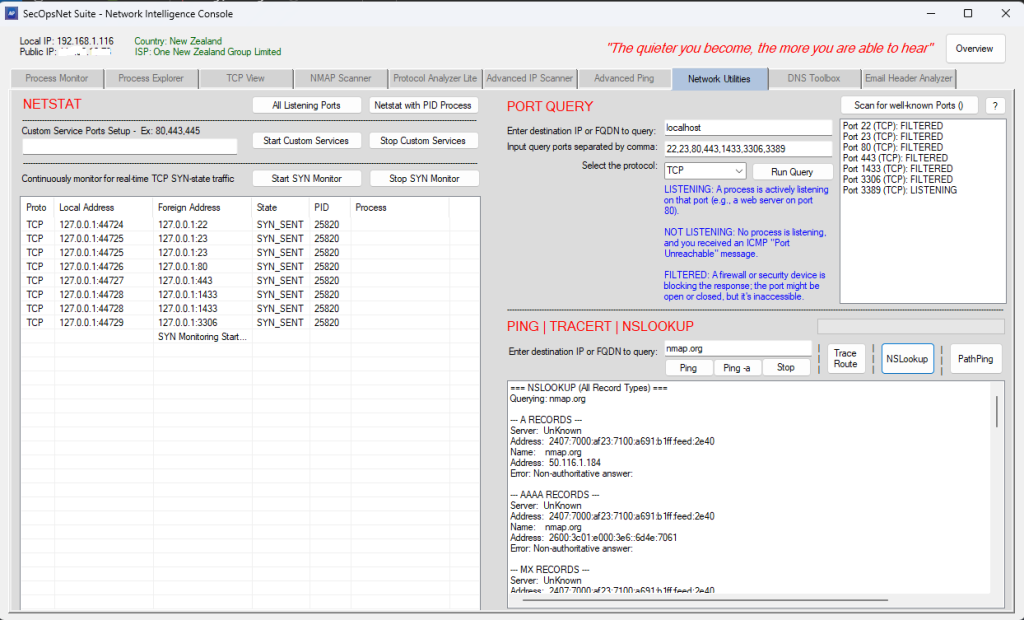Click the Trace Route button
The height and width of the screenshot is (620, 1024).
point(845,359)
